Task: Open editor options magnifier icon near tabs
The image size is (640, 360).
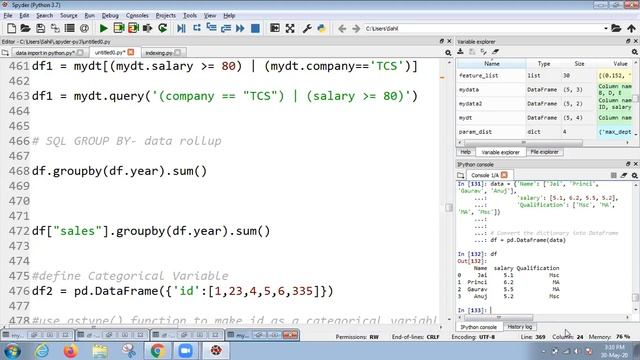Action: [448, 53]
